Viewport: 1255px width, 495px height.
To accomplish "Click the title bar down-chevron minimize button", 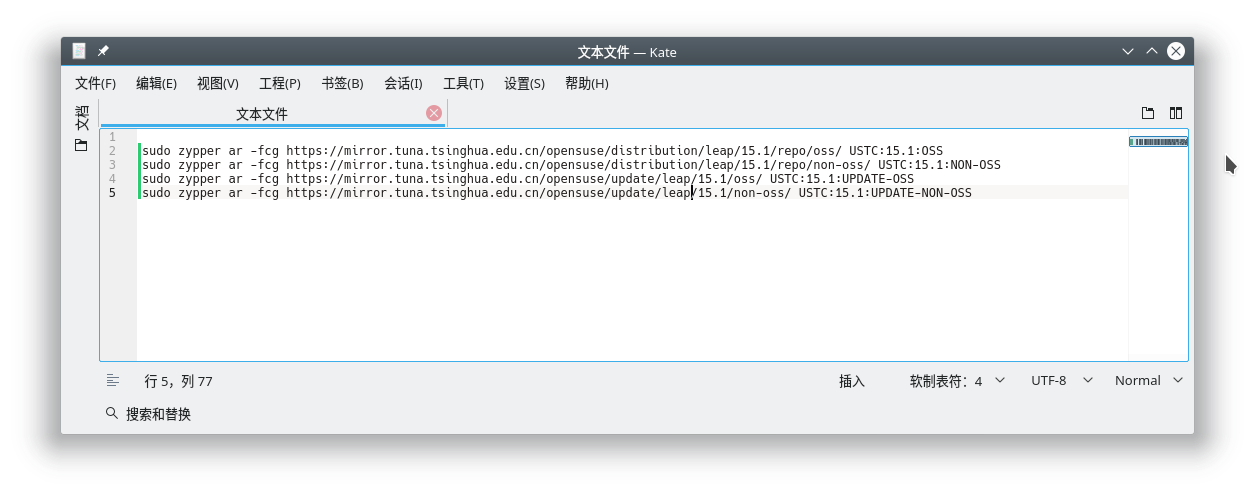I will (x=1128, y=51).
